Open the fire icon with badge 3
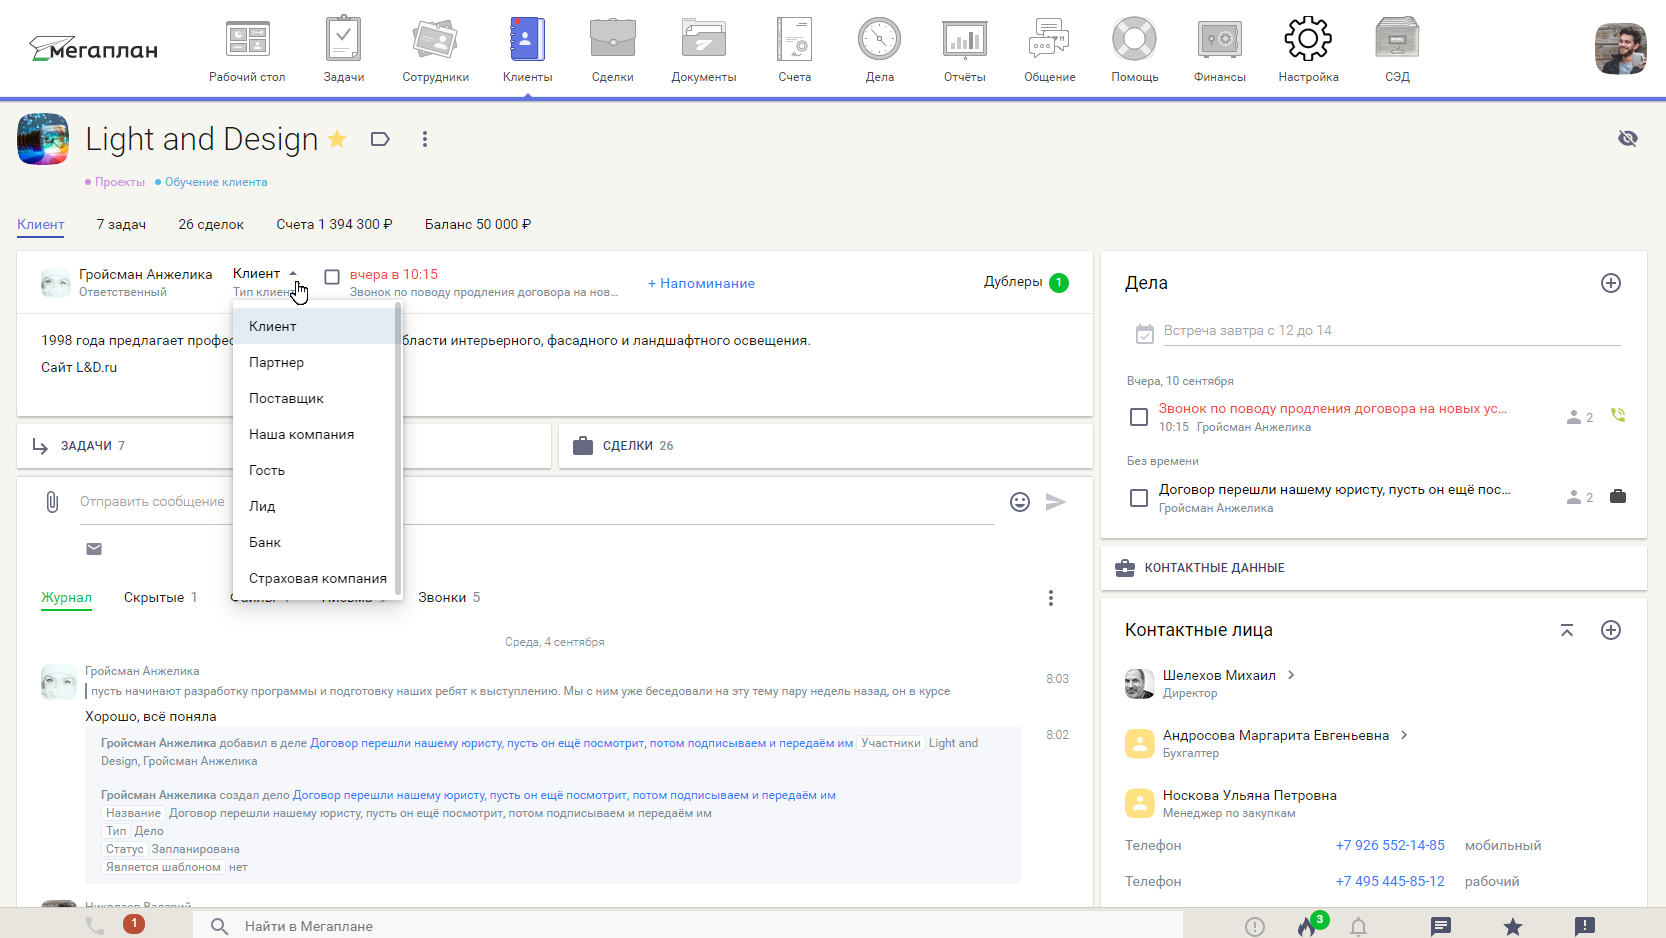 coord(1309,925)
